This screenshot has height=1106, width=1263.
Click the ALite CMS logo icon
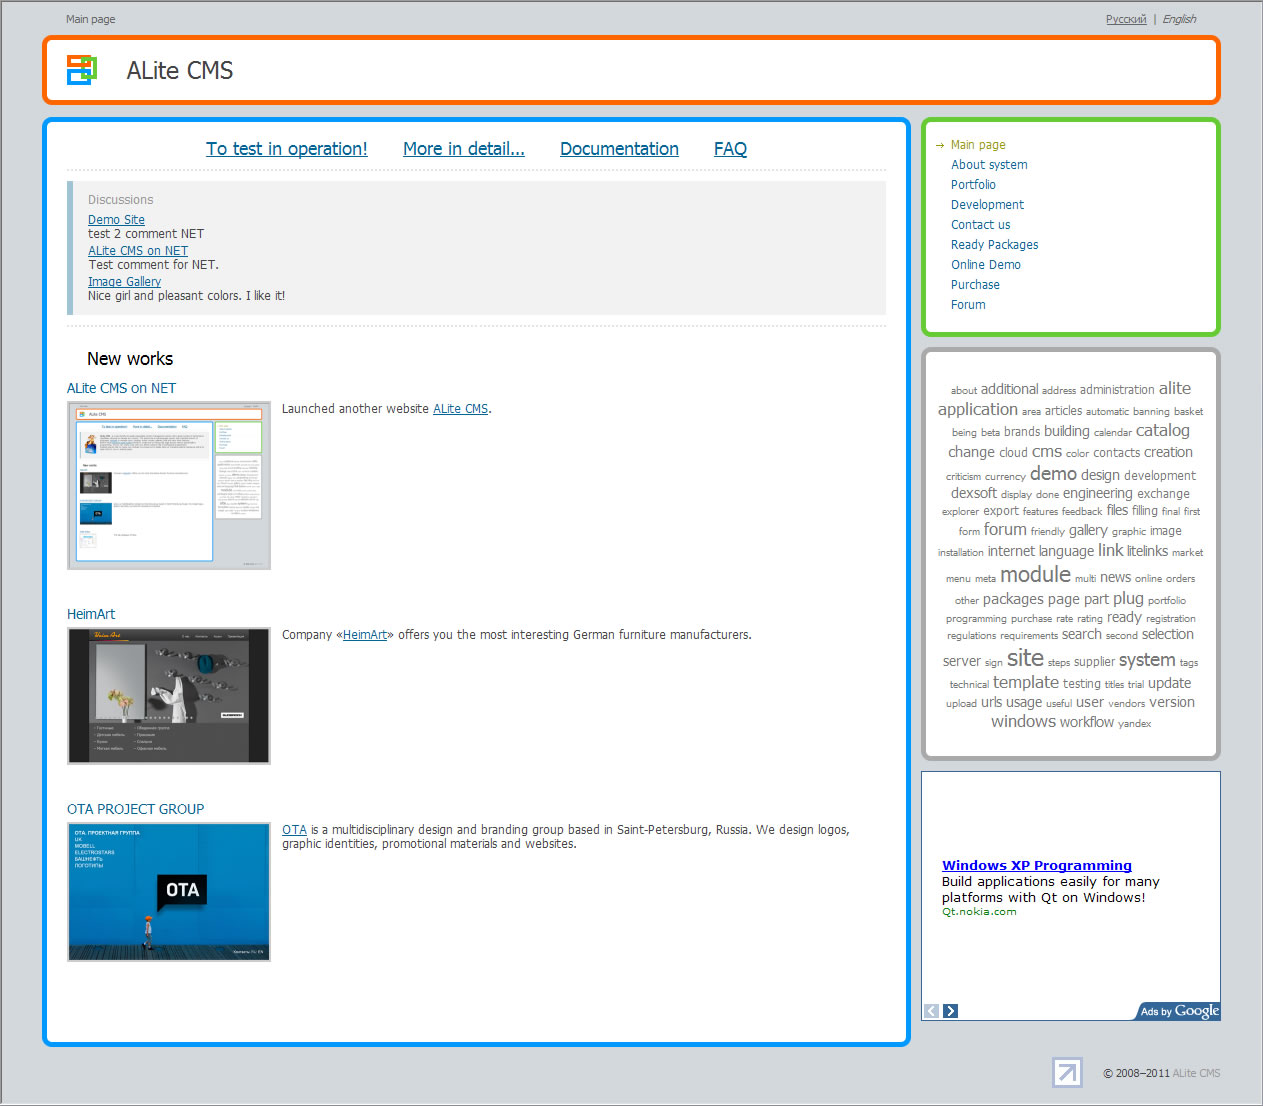pos(82,70)
